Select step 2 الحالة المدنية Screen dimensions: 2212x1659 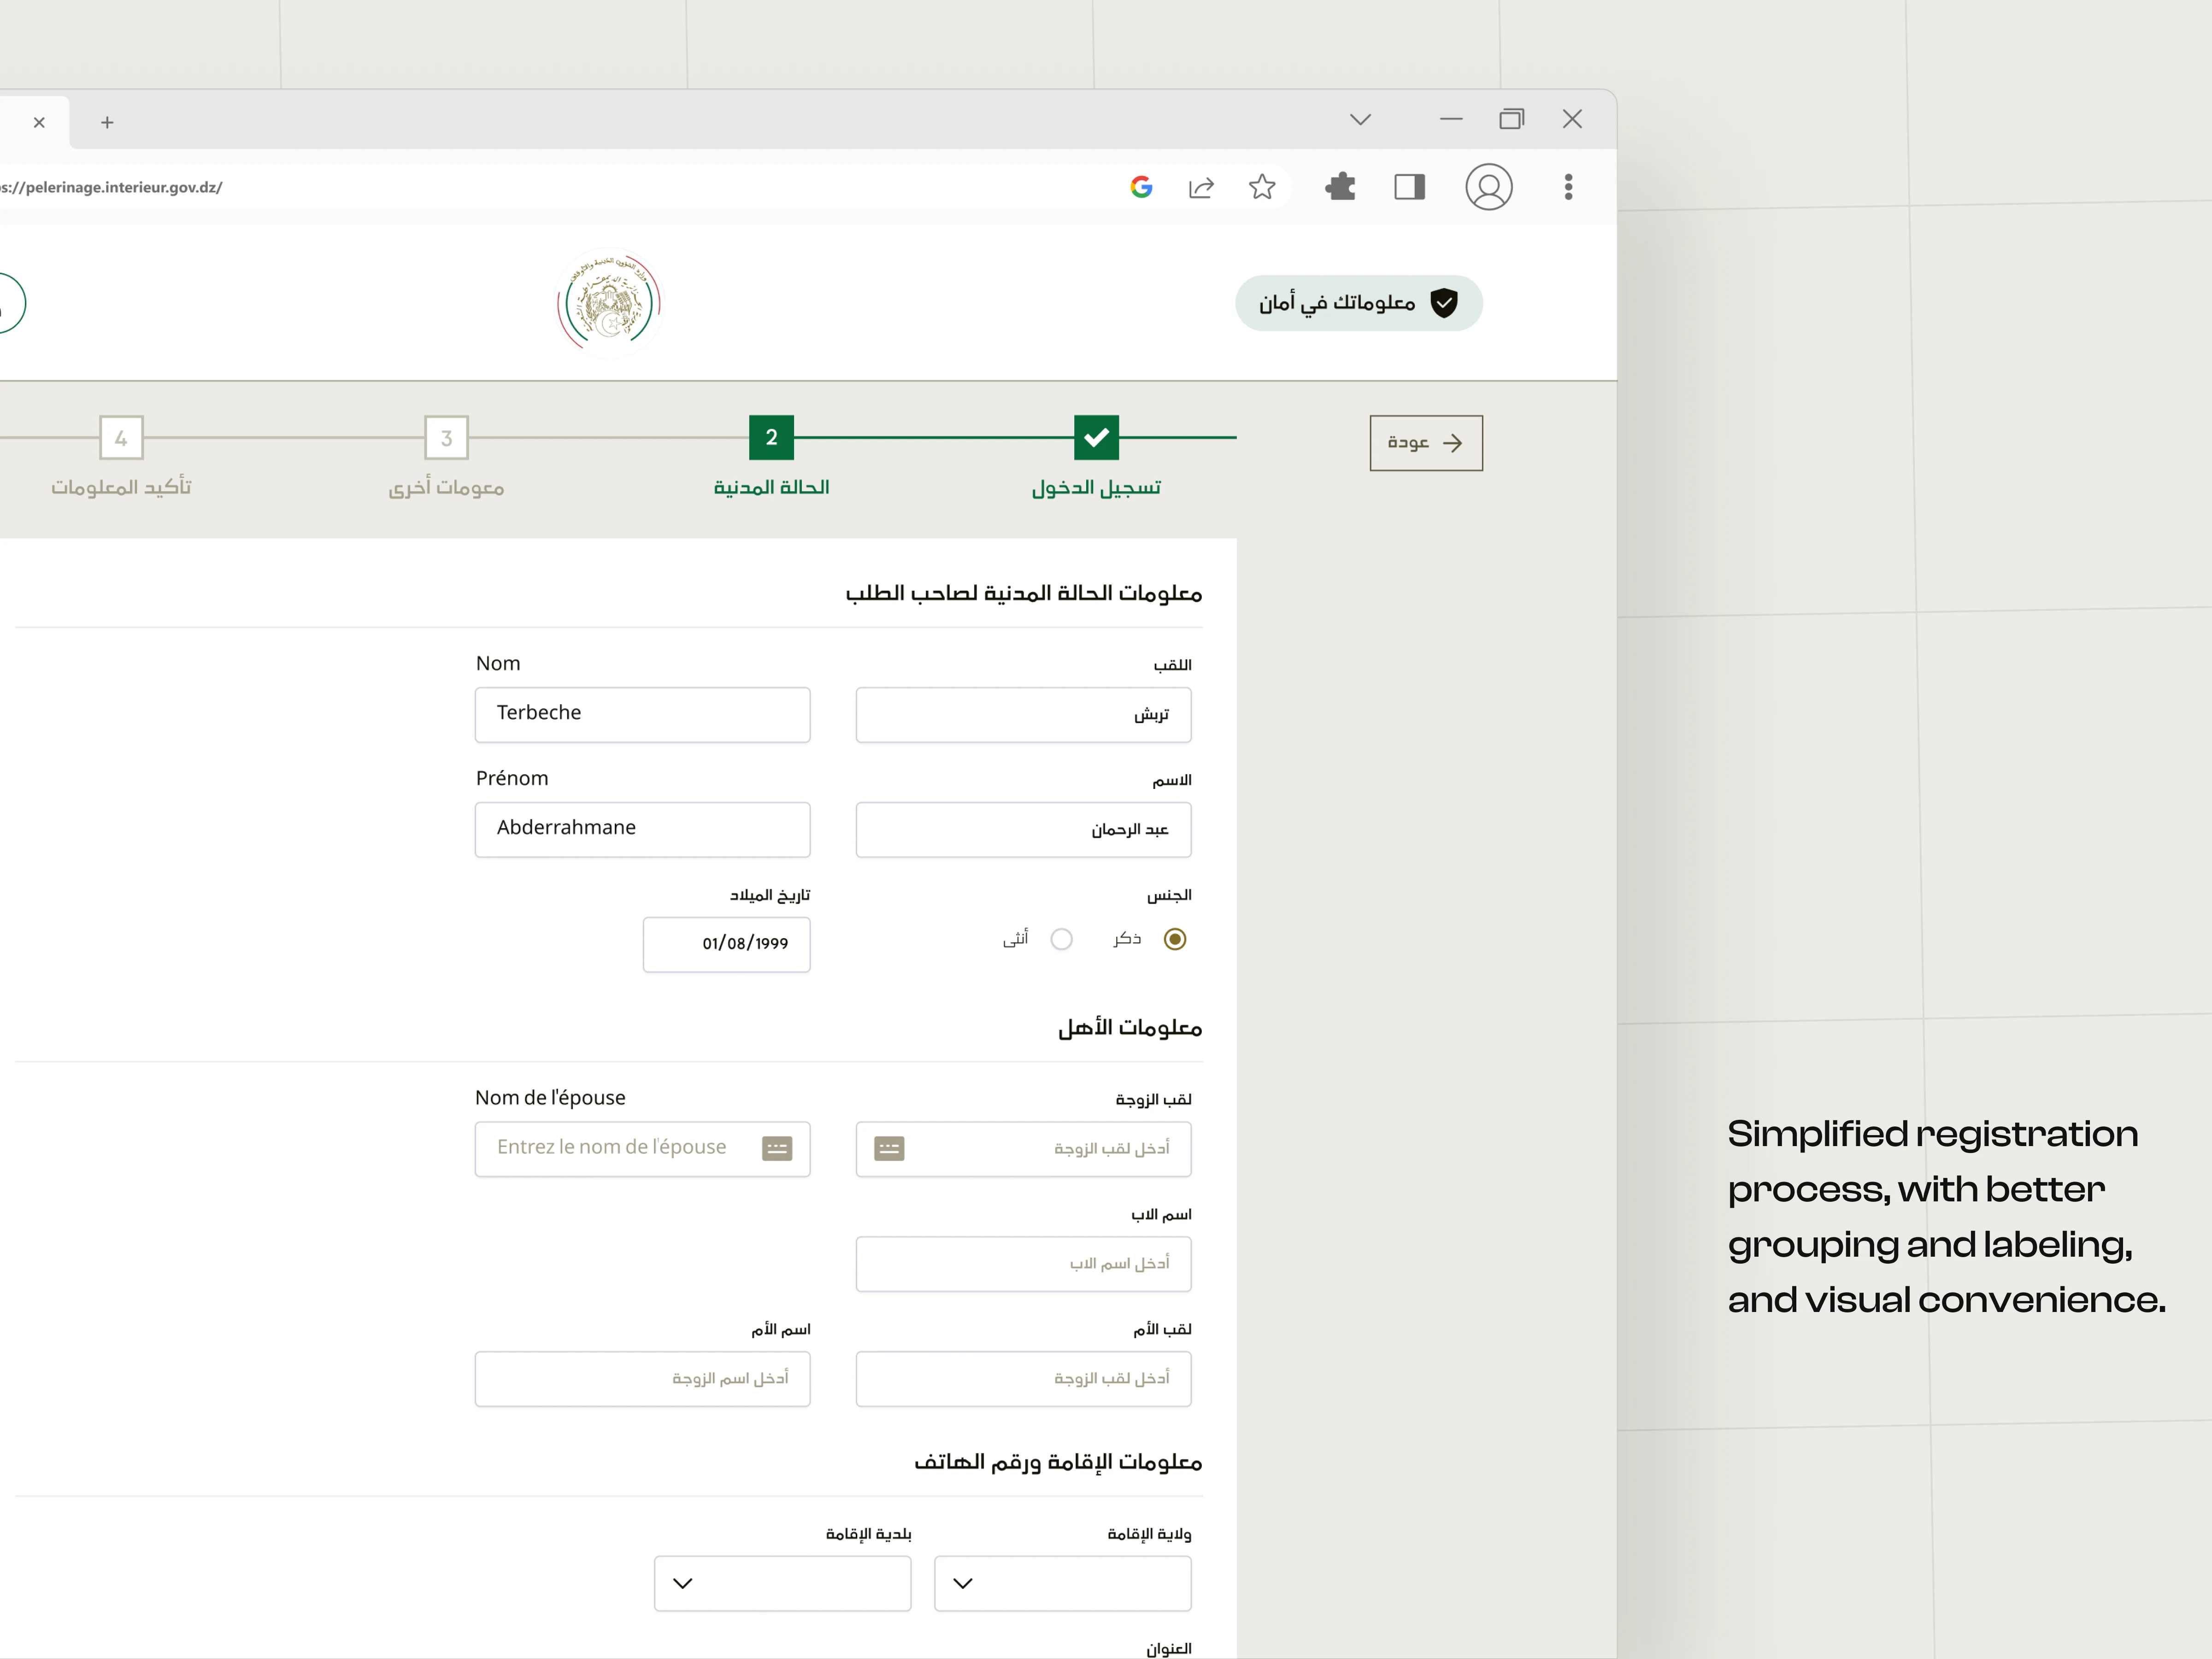pyautogui.click(x=771, y=437)
